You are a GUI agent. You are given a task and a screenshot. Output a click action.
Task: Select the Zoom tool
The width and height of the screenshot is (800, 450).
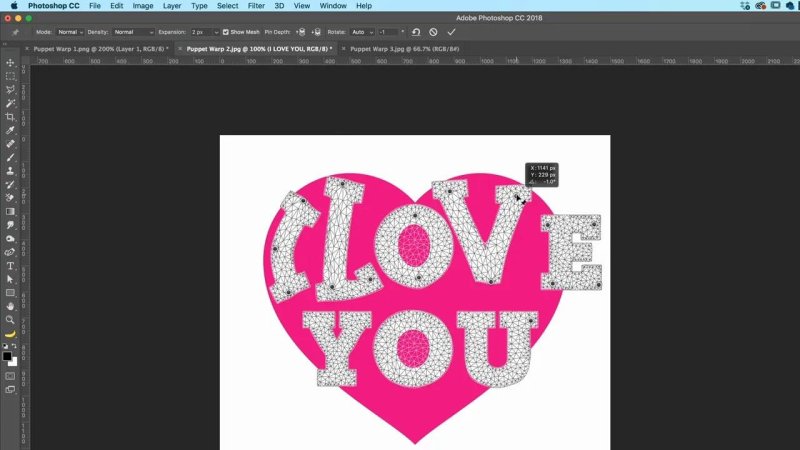pos(10,320)
